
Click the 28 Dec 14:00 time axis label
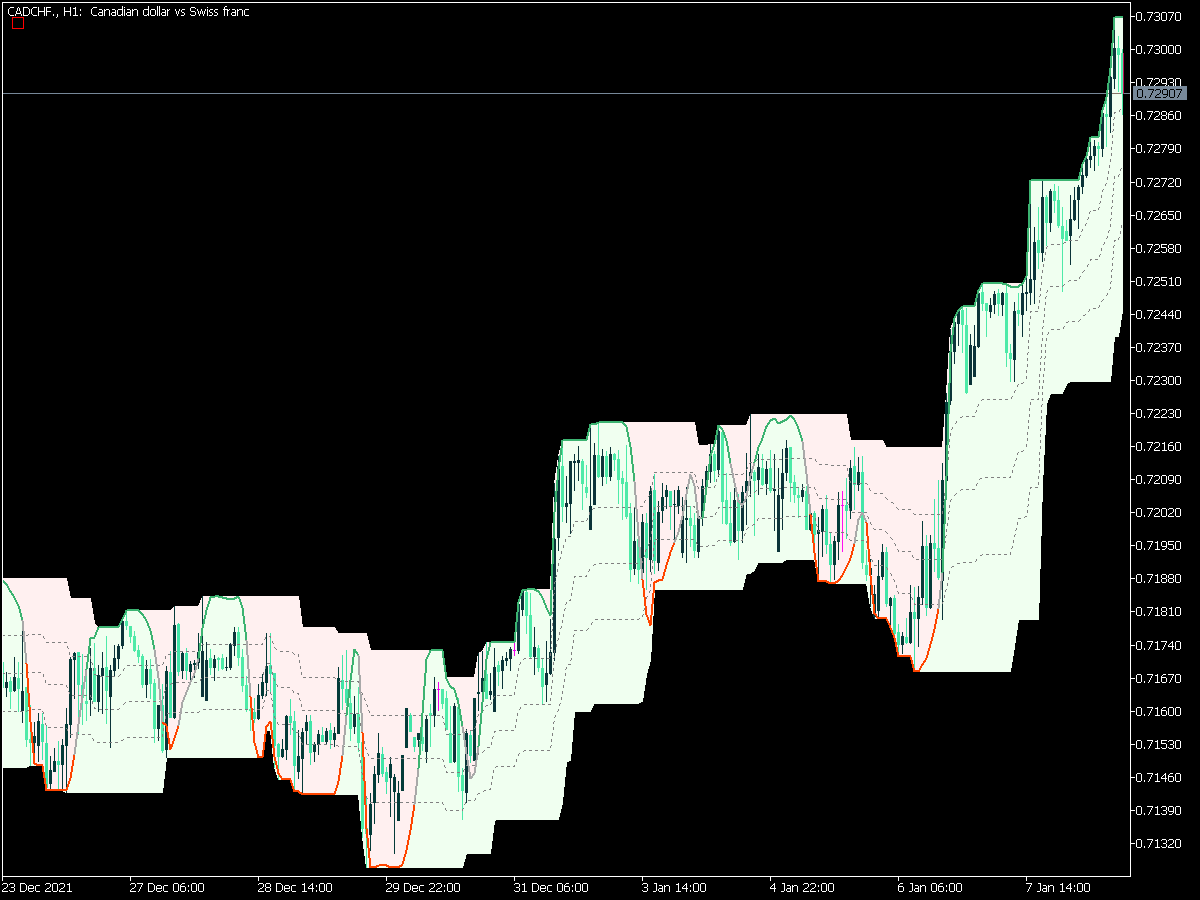point(295,887)
